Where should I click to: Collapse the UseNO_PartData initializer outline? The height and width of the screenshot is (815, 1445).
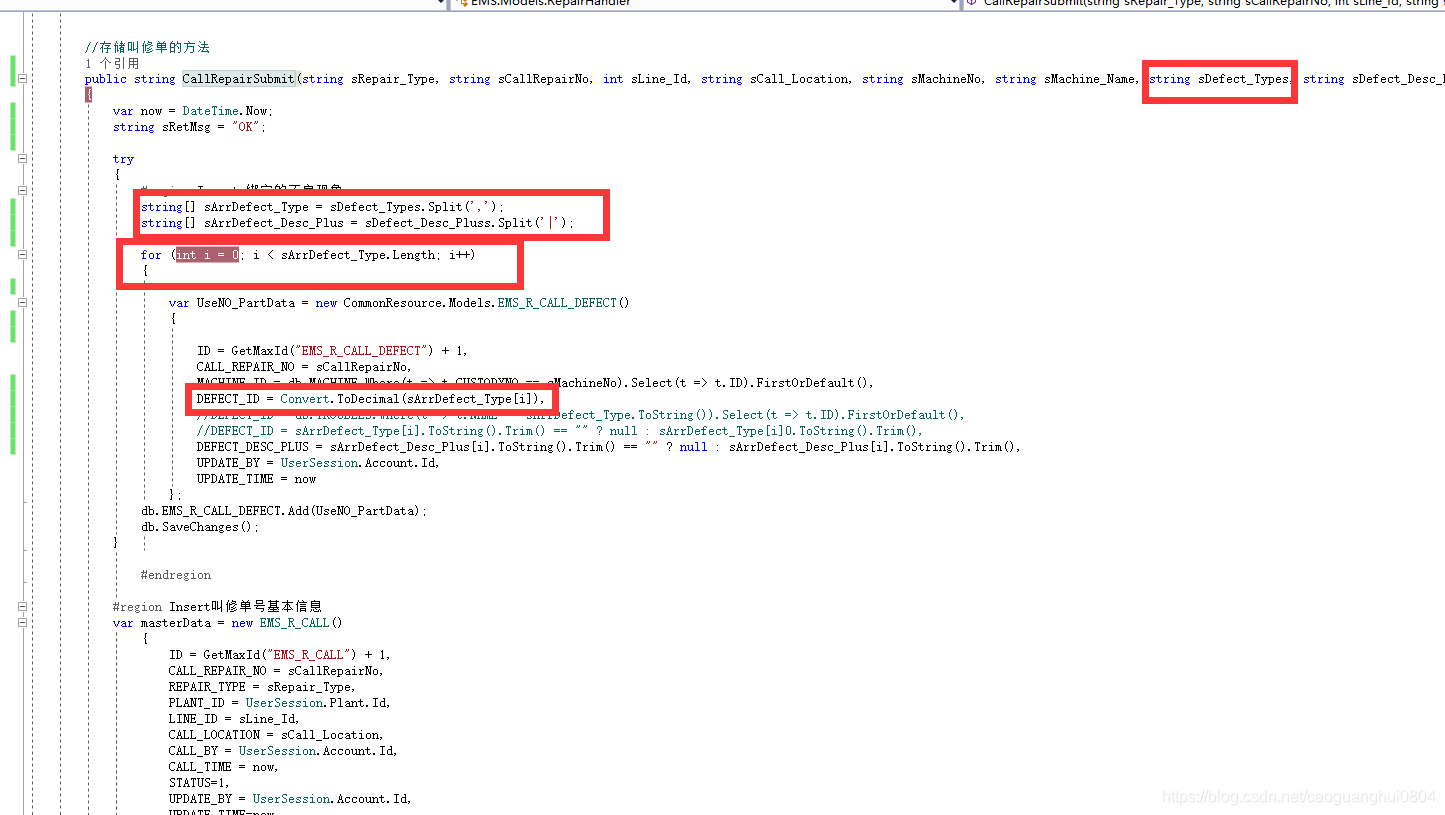click(x=22, y=303)
